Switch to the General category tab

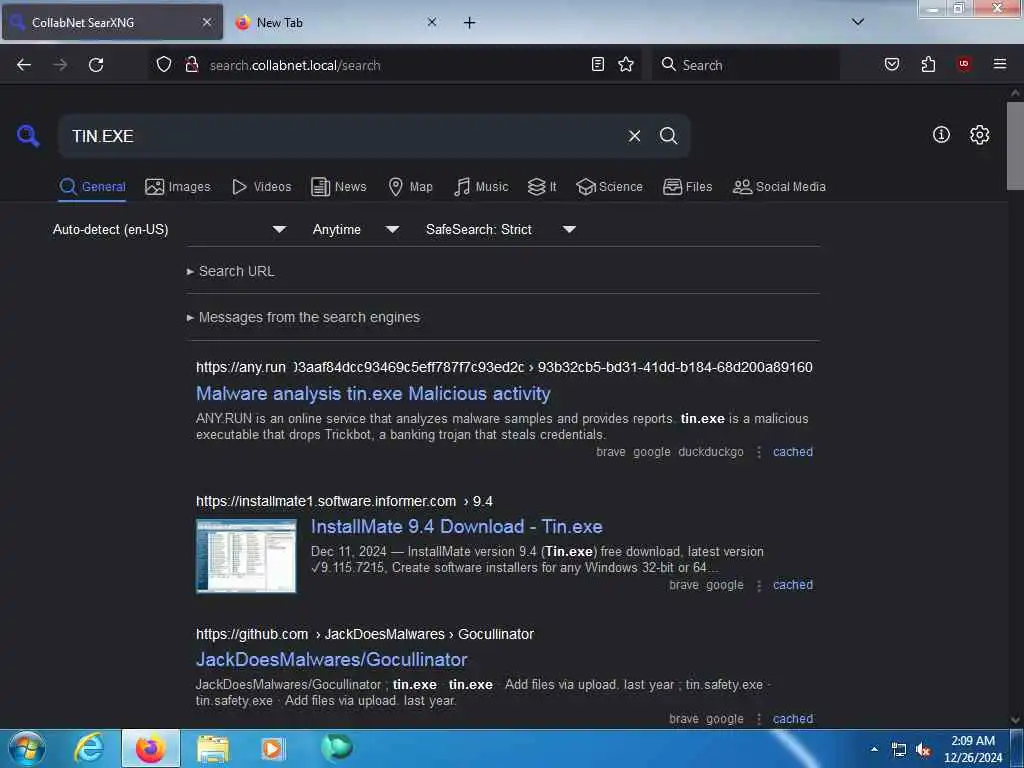pyautogui.click(x=92, y=187)
